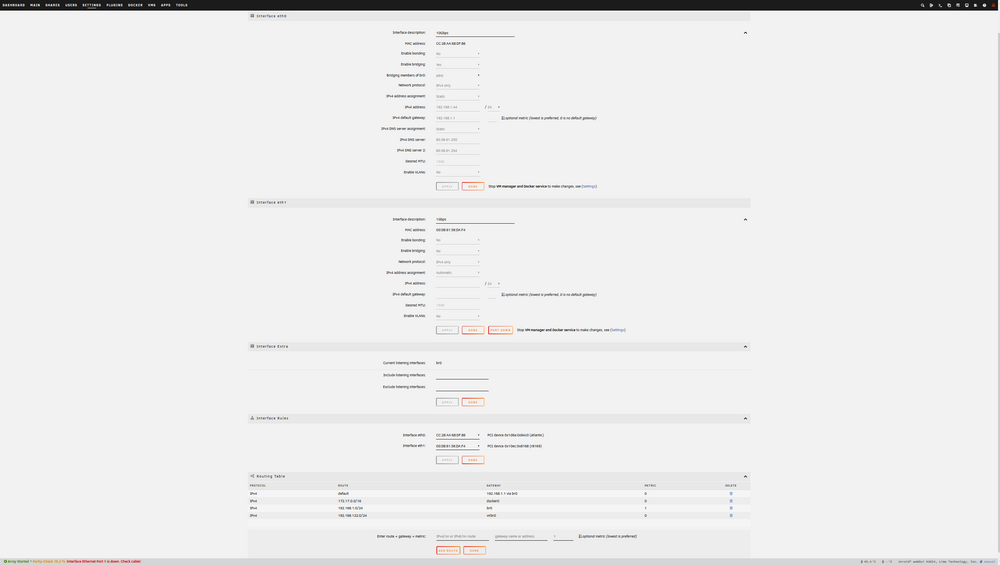Click the help question-mark icon in top bar
The height and width of the screenshot is (565, 1000).
point(984,5)
